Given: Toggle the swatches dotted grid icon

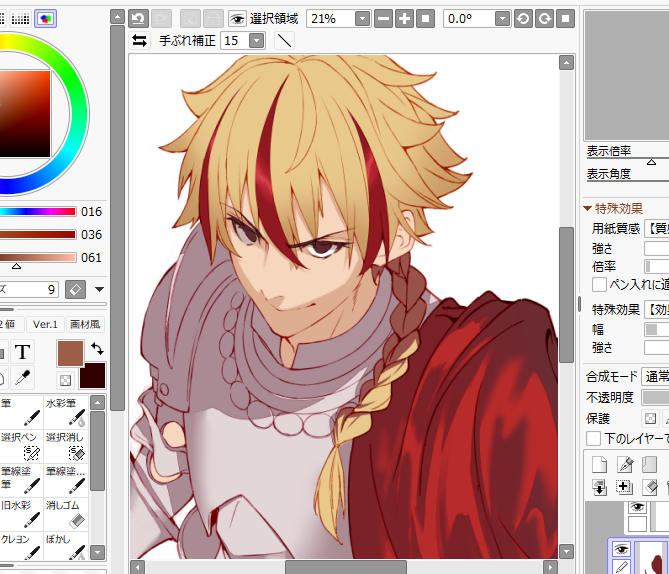Looking at the screenshot, I should pos(20,18).
